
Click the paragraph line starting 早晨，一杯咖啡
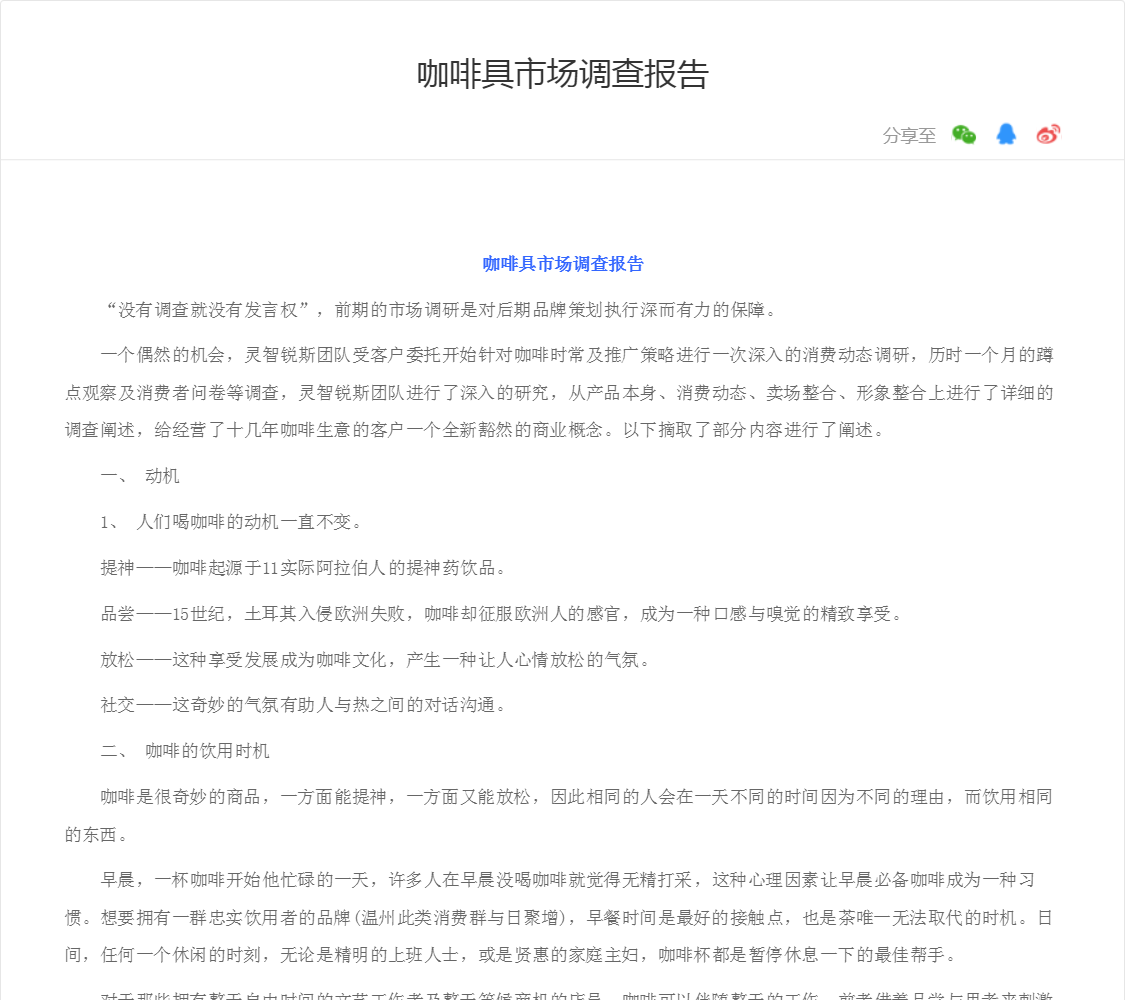[x=568, y=880]
